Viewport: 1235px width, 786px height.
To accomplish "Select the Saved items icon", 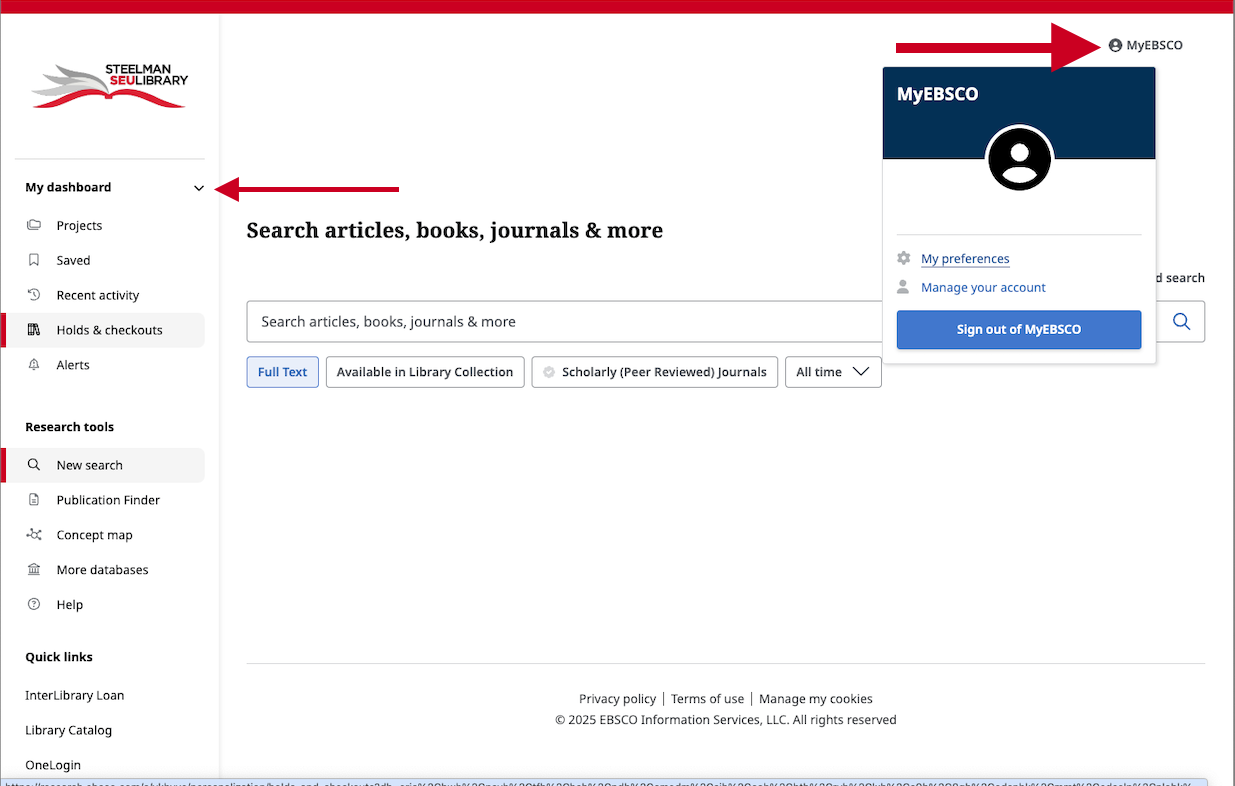I will (33, 260).
